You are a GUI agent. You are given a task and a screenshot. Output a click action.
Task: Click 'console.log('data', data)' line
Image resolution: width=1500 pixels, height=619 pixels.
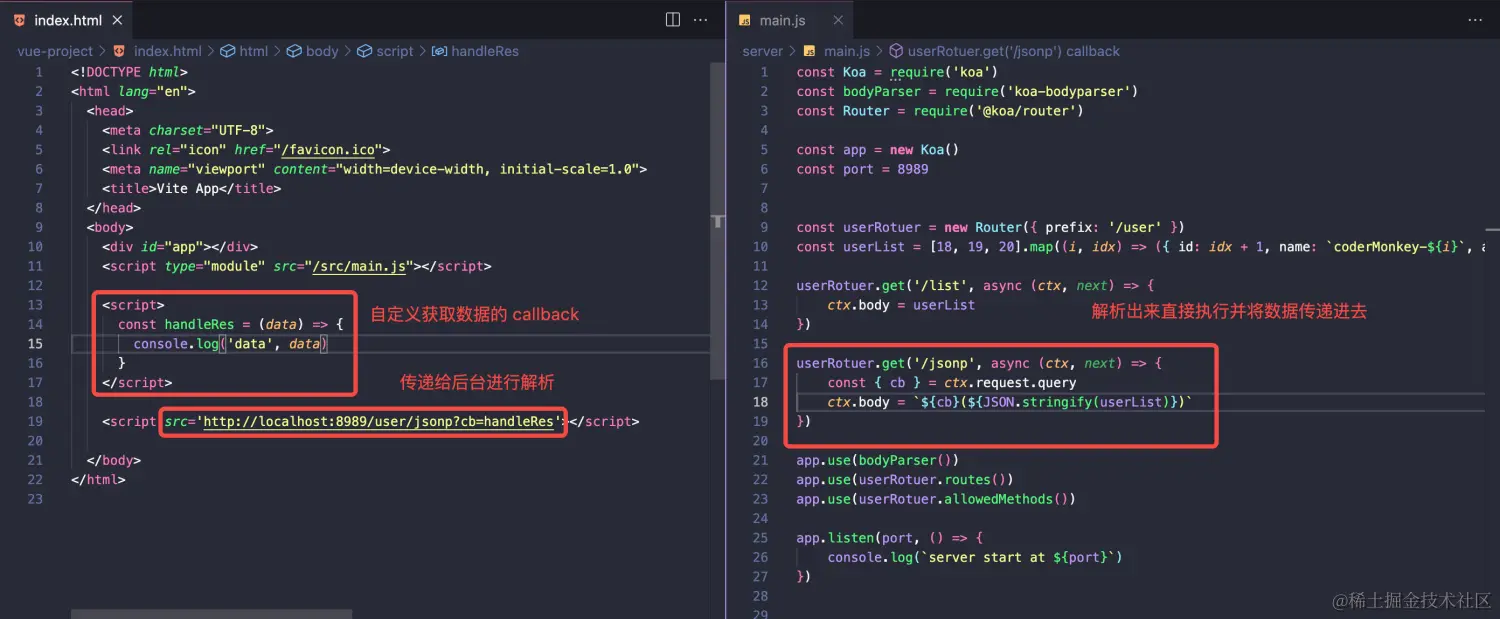pyautogui.click(x=230, y=343)
